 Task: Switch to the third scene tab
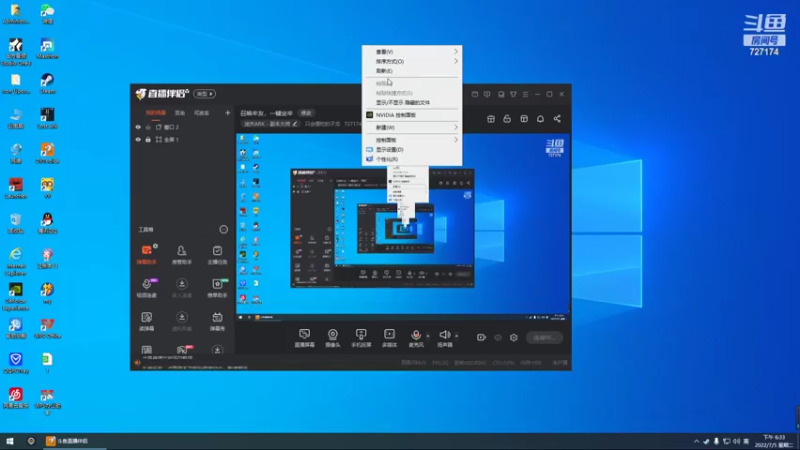(202, 113)
